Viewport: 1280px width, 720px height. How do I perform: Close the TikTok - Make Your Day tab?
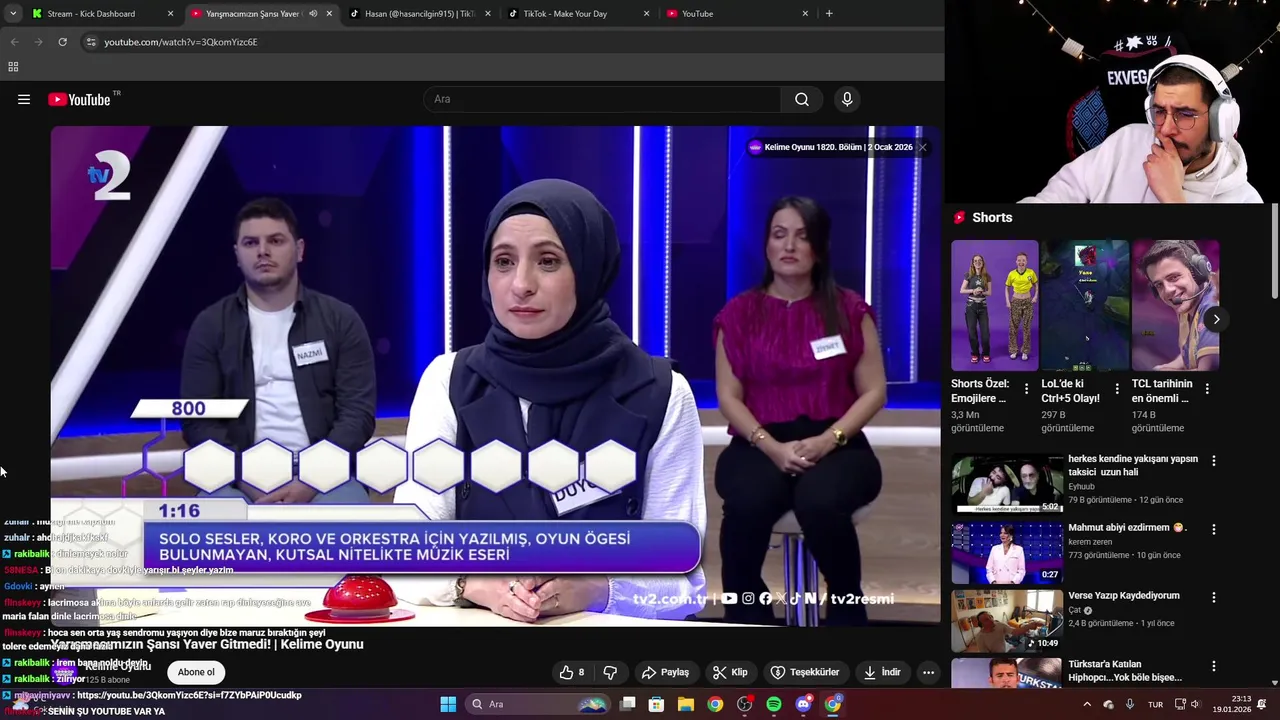646,14
